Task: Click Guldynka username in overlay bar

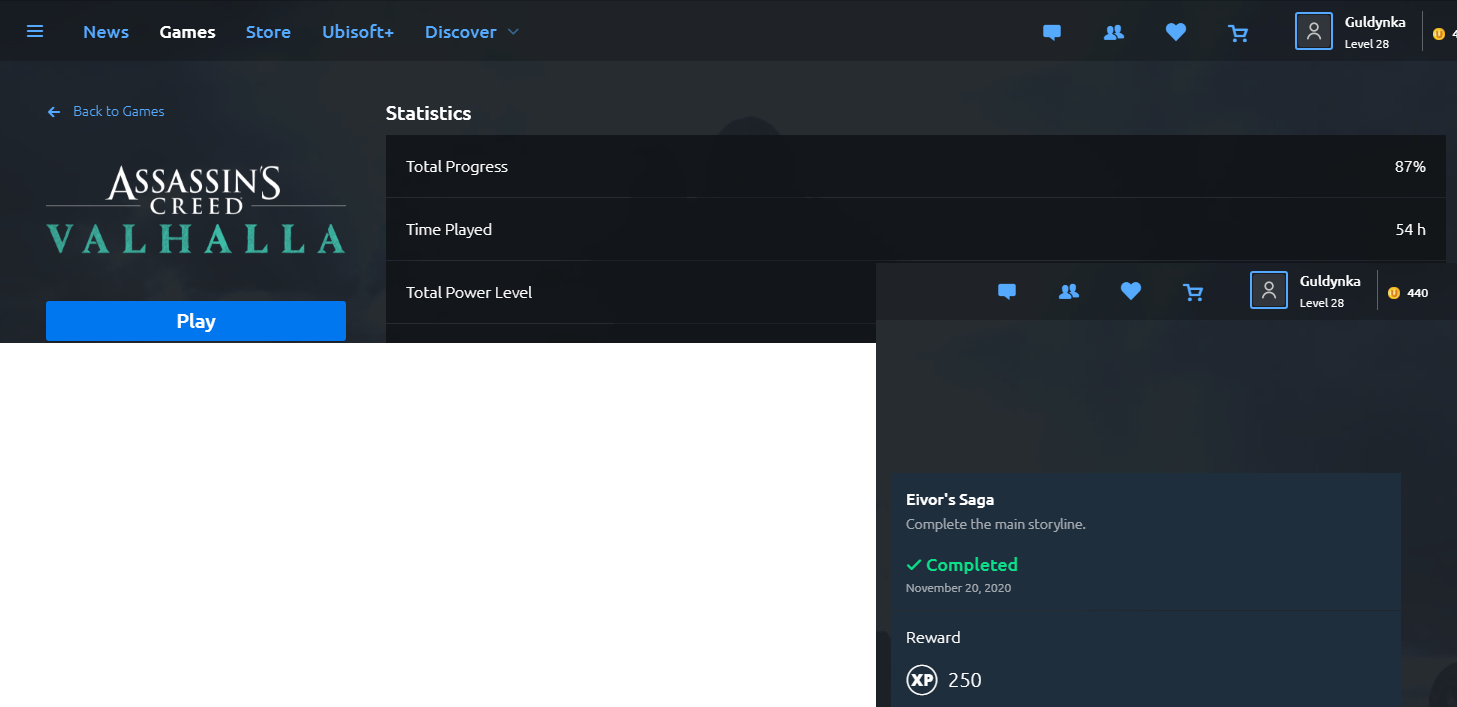Action: pos(1330,281)
